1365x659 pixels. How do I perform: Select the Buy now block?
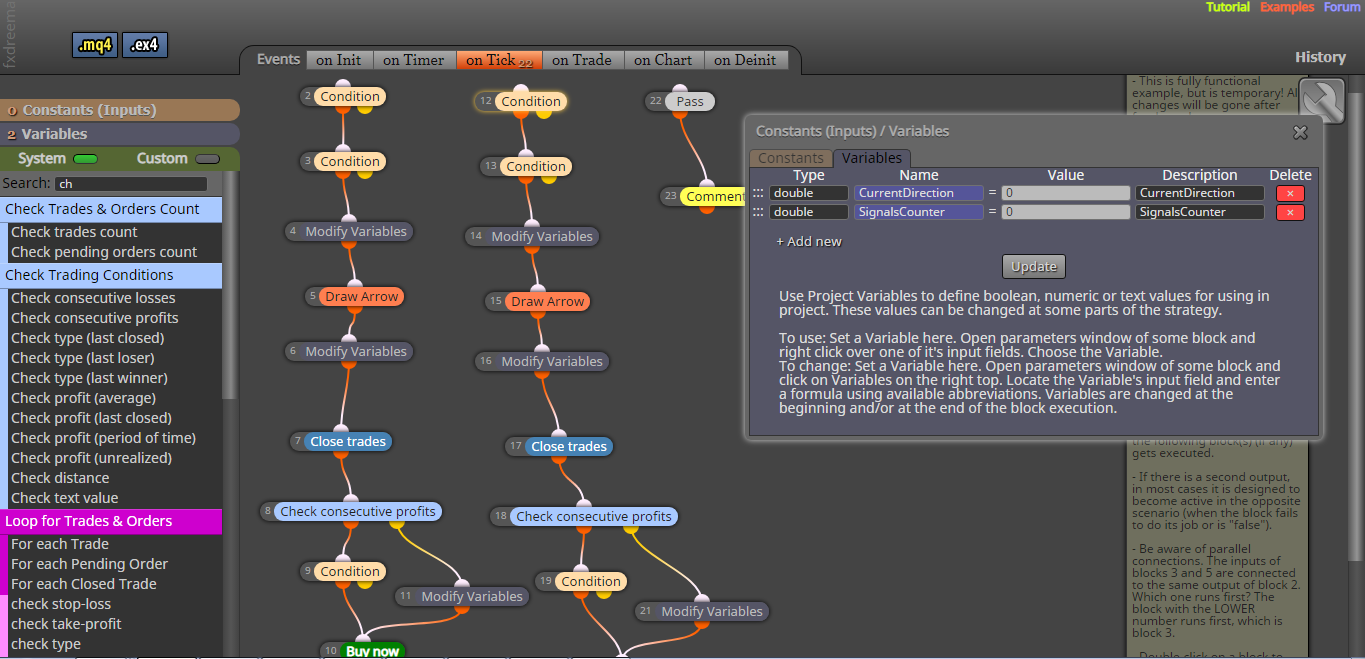(x=372, y=650)
